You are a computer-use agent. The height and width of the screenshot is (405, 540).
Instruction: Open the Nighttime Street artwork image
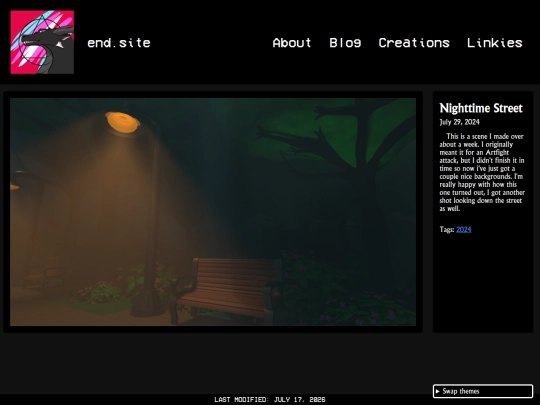tap(213, 212)
